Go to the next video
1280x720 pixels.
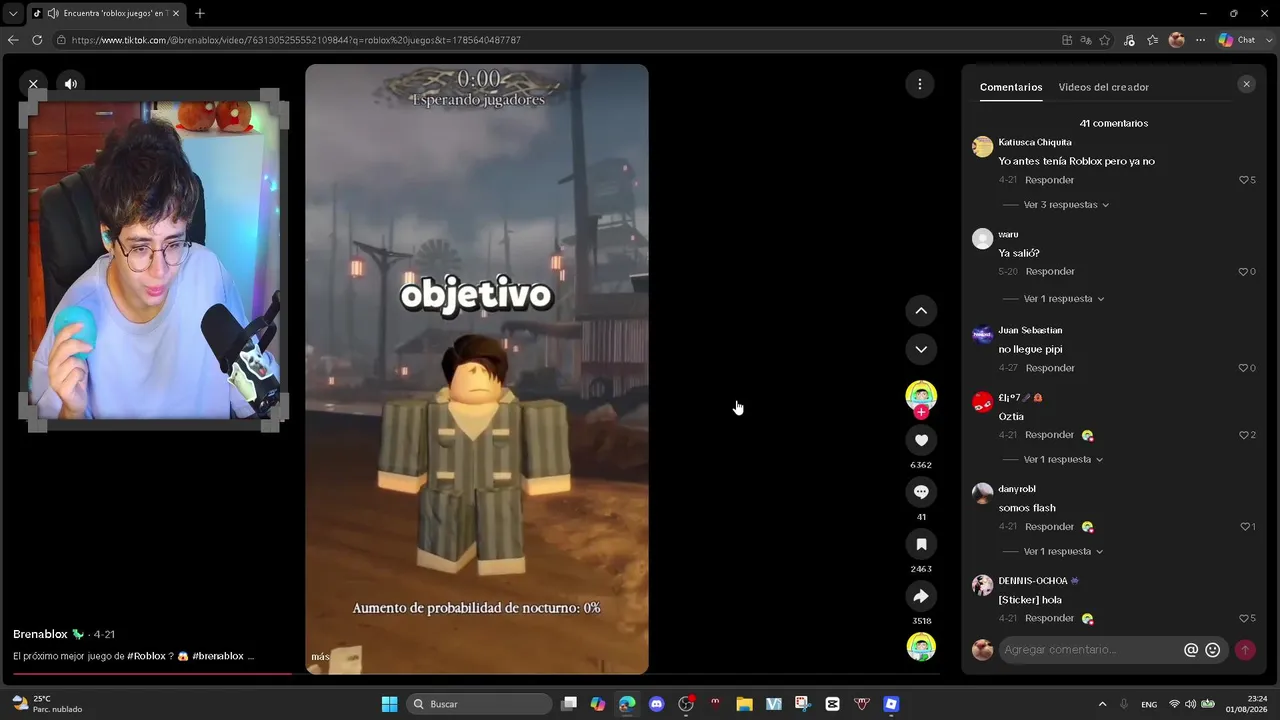click(x=921, y=349)
